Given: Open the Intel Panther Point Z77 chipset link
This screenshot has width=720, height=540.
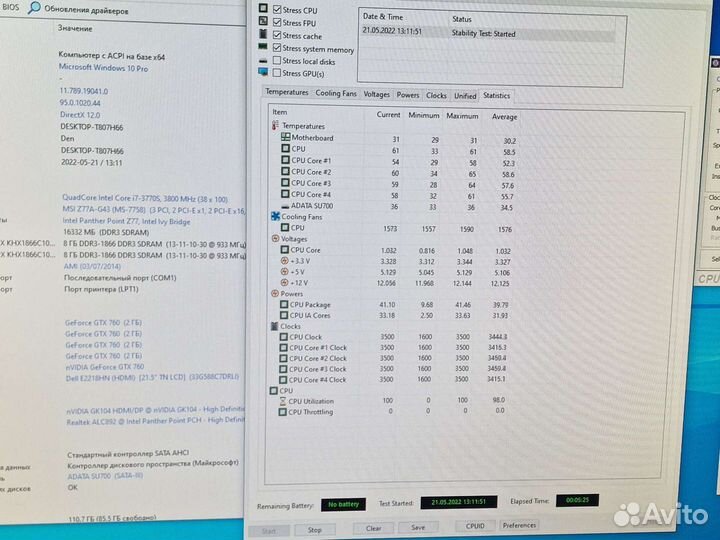Looking at the screenshot, I should tap(126, 221).
